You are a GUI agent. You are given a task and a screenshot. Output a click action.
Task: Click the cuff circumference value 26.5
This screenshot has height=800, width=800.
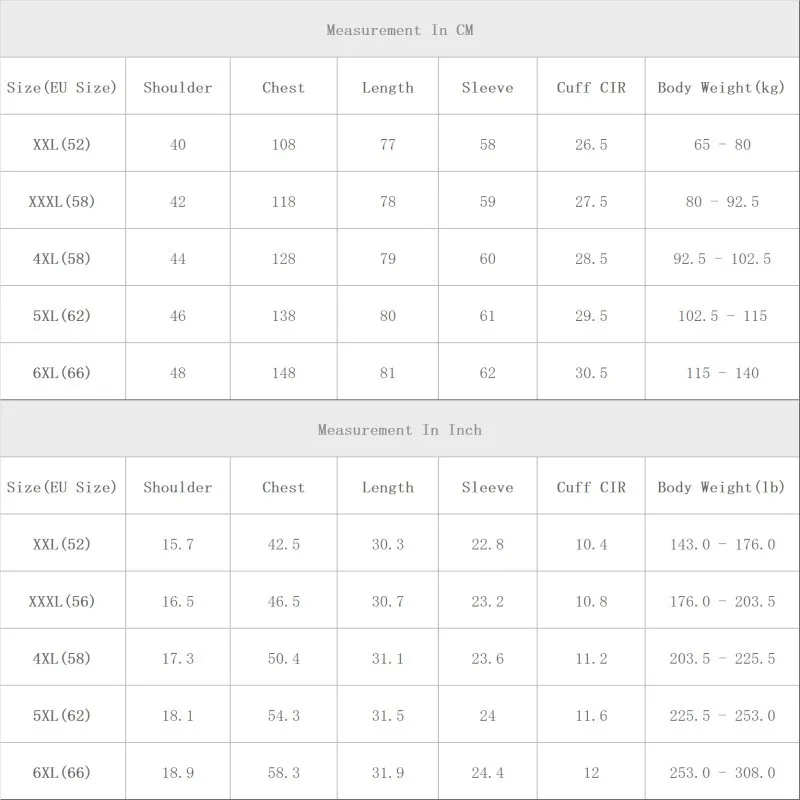tap(591, 145)
